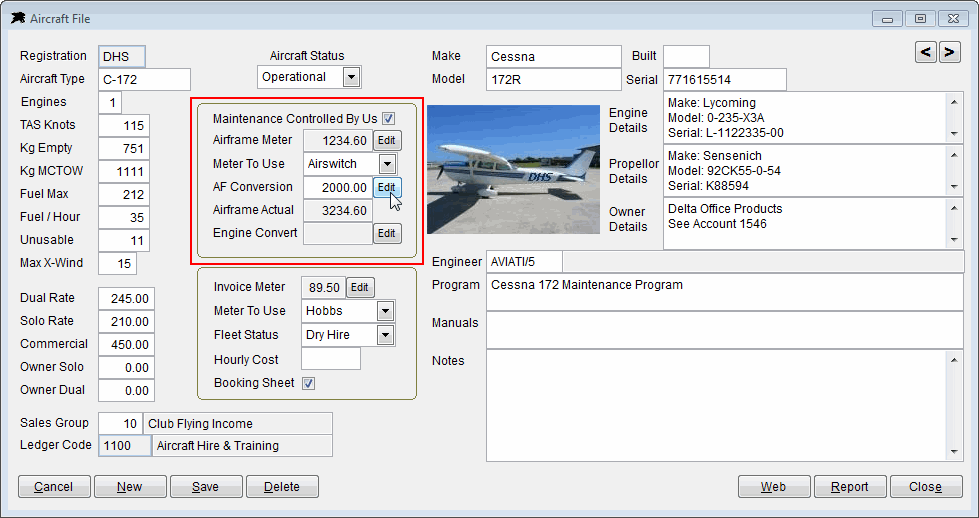Image resolution: width=979 pixels, height=518 pixels.
Task: Click the Owner Dual field
Action: [x=126, y=391]
